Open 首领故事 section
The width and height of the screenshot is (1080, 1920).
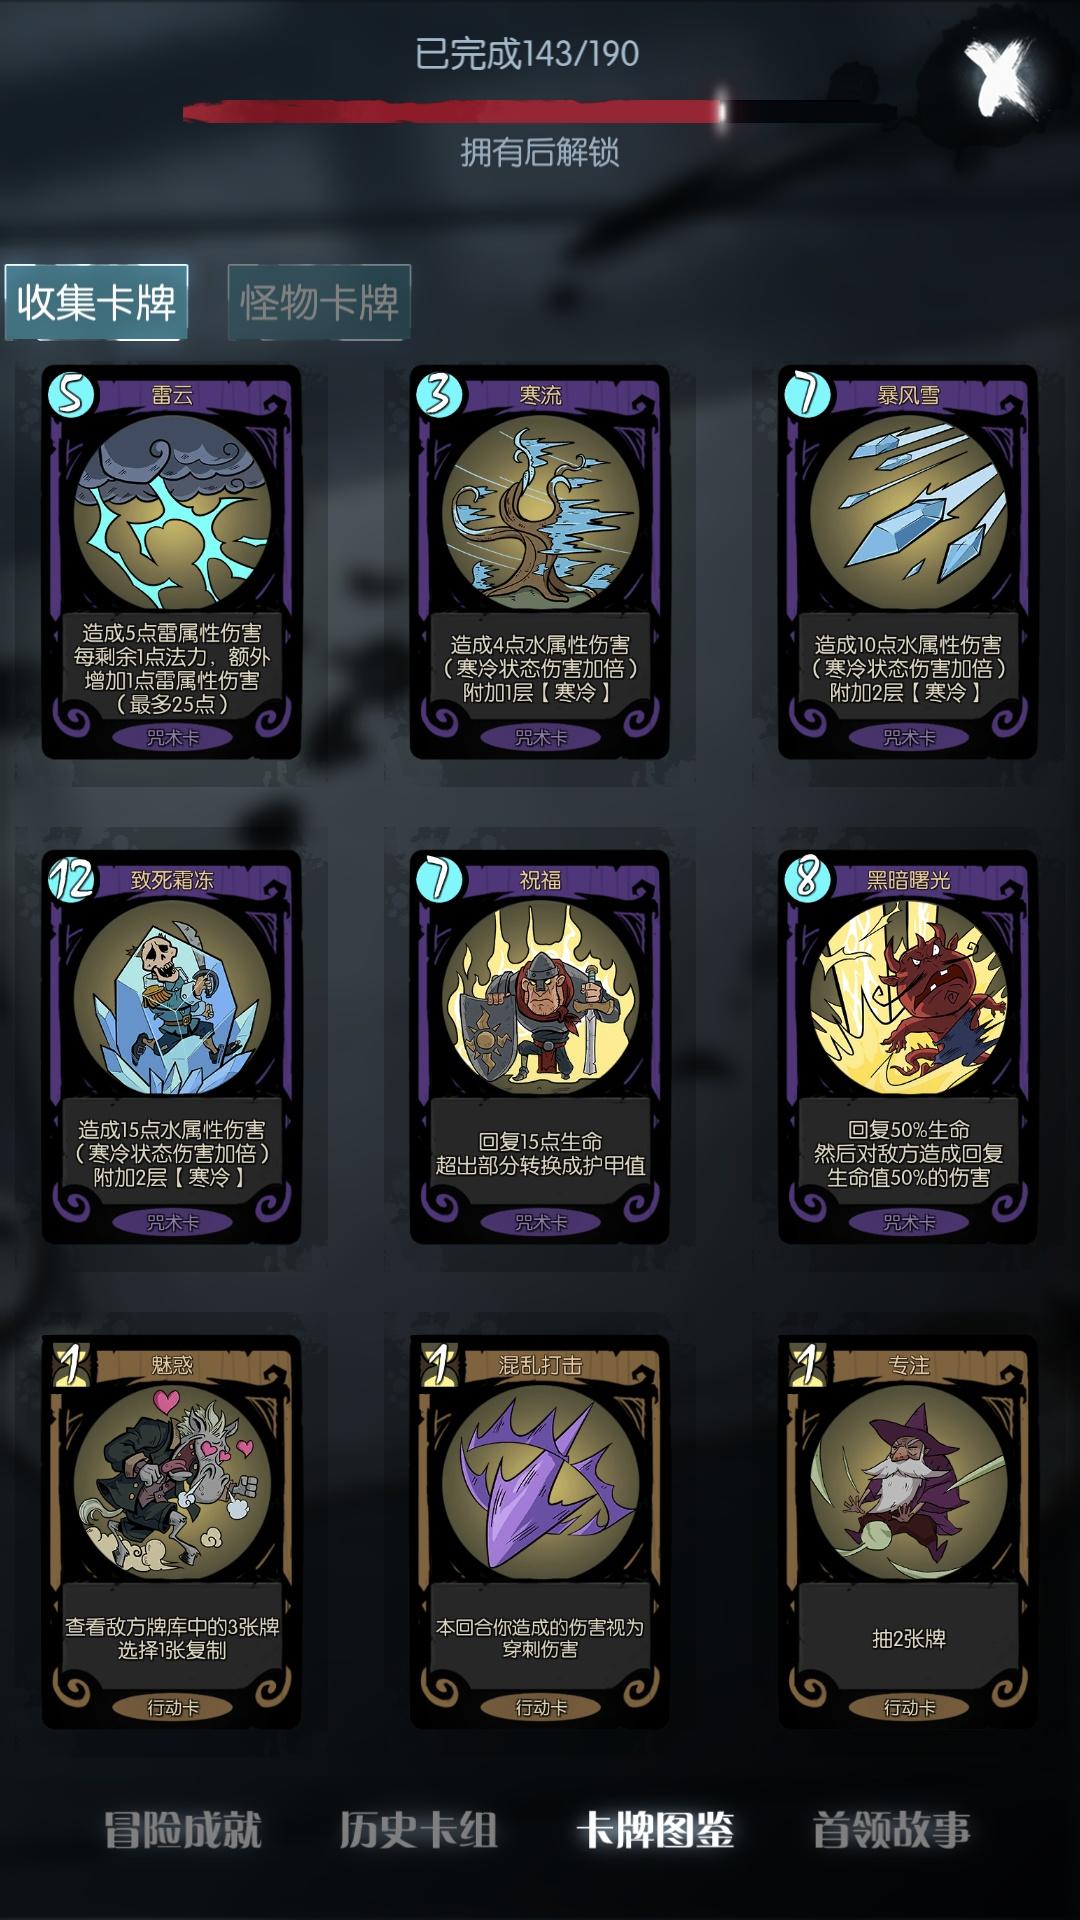(x=892, y=1830)
